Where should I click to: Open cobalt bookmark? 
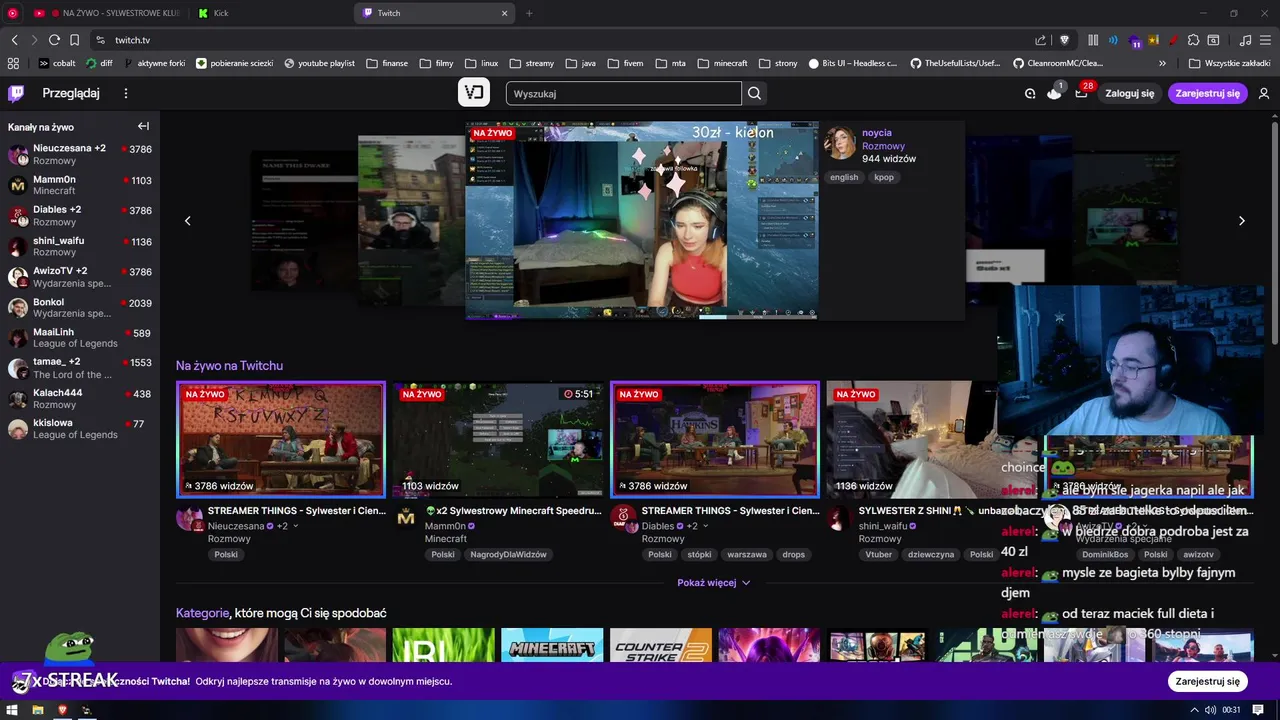point(57,63)
